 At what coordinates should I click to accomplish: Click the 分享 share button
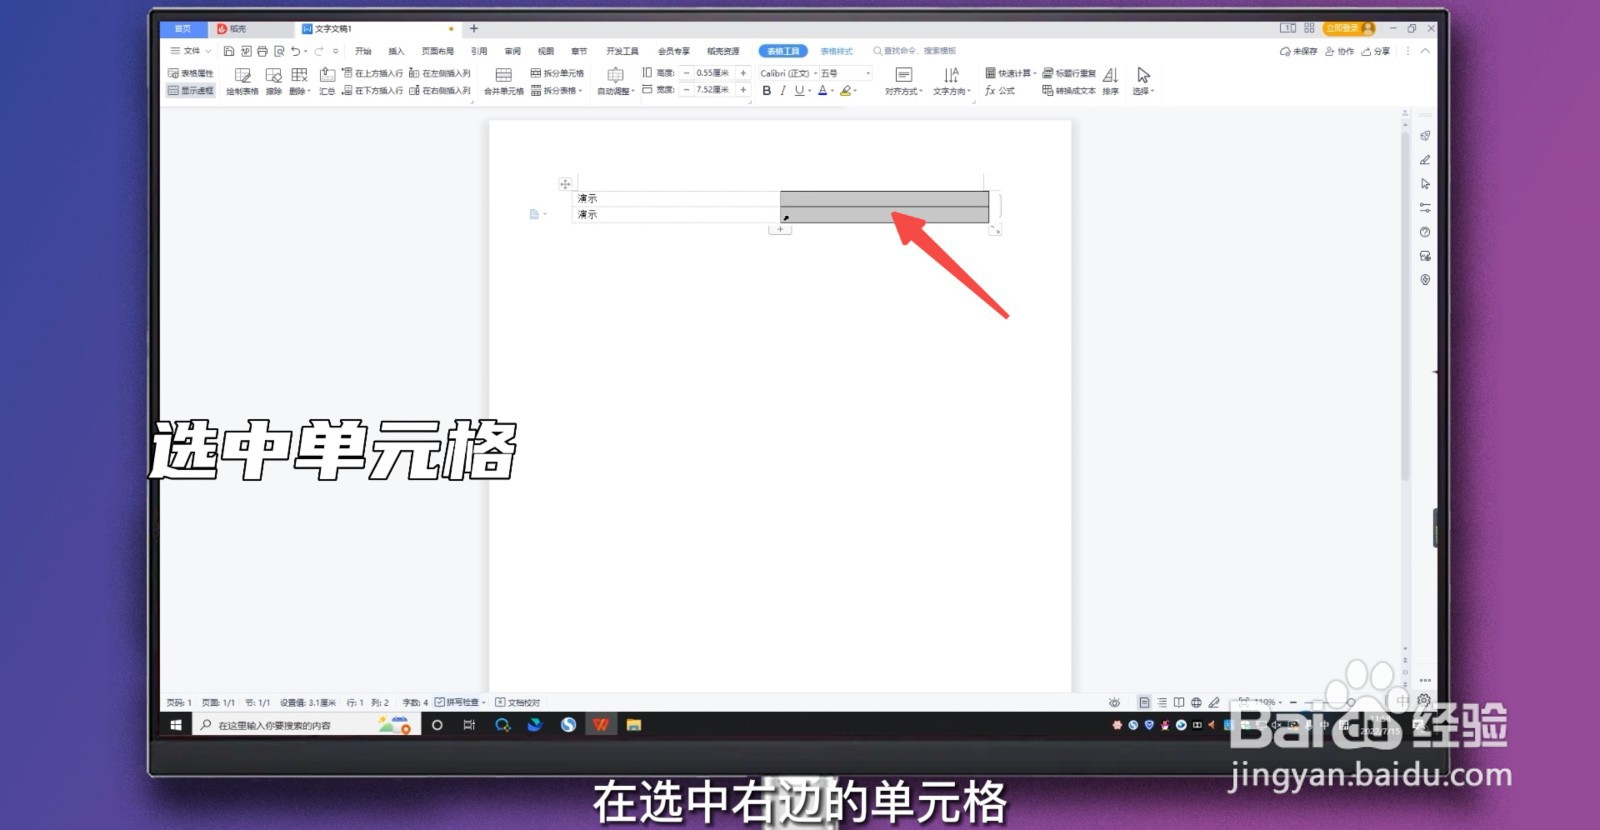1376,51
